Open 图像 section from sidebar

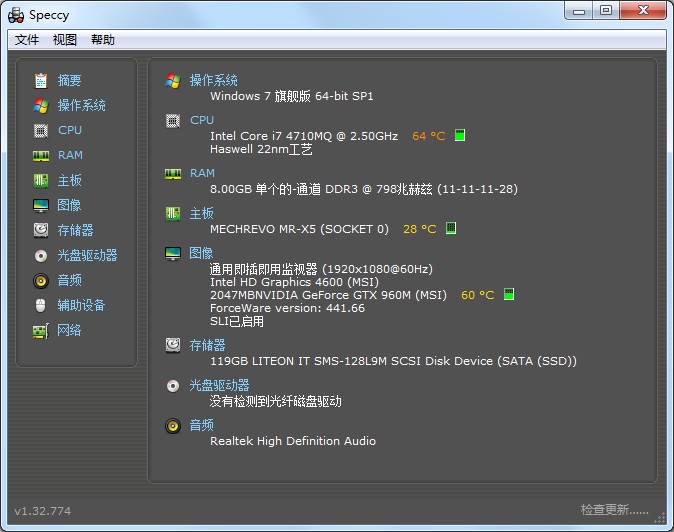pos(69,205)
